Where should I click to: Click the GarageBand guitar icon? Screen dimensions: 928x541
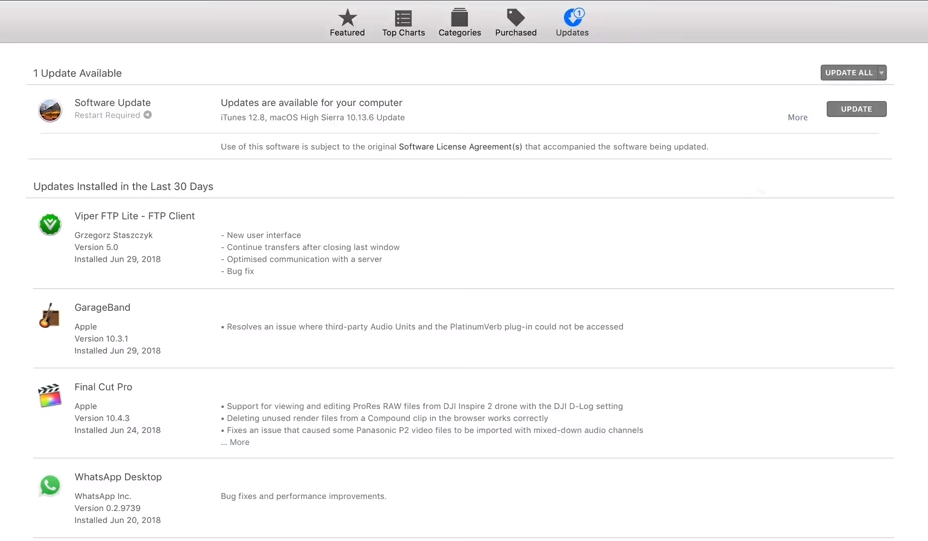coord(50,315)
